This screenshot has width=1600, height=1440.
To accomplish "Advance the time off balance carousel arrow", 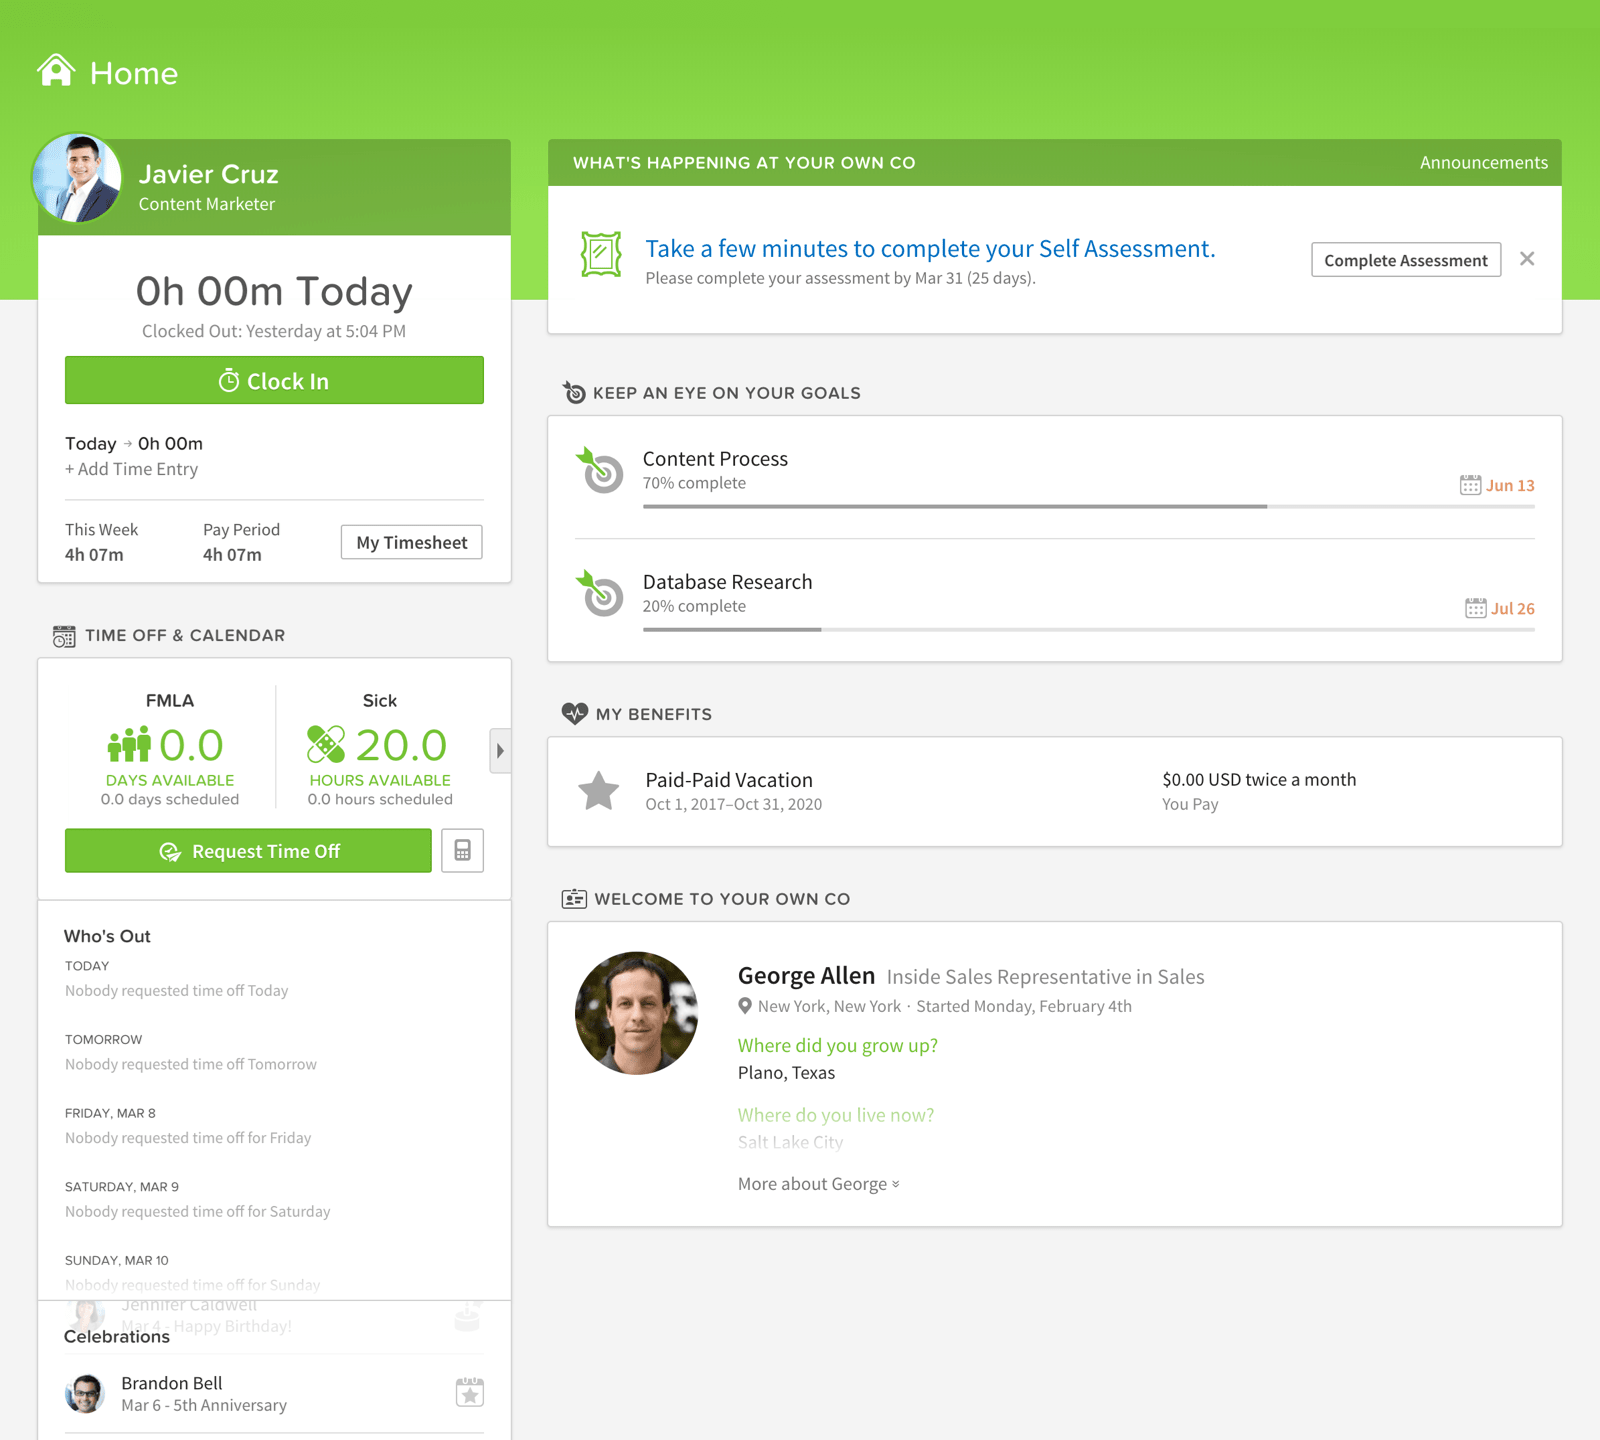I will click(x=500, y=751).
